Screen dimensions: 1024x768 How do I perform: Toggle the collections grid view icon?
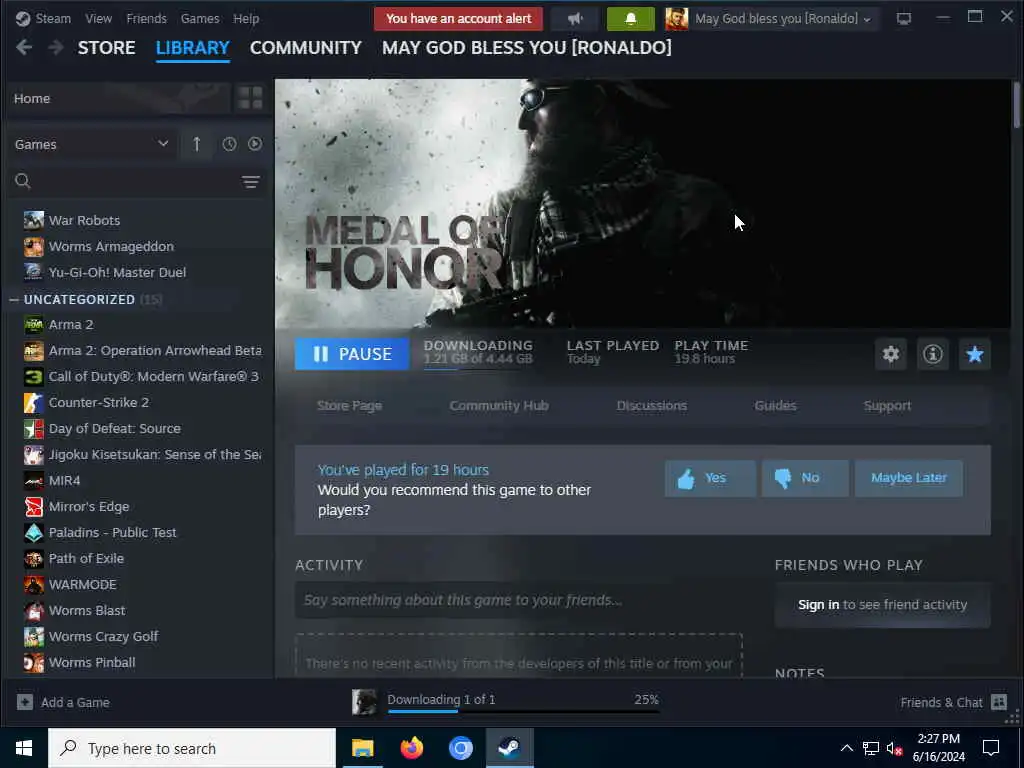click(251, 99)
